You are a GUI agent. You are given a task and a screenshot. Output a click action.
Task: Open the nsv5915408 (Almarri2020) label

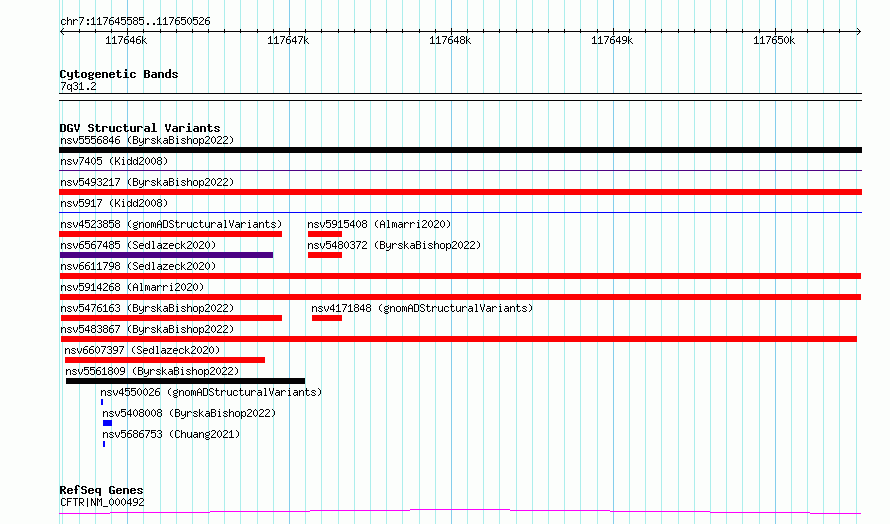point(379,224)
